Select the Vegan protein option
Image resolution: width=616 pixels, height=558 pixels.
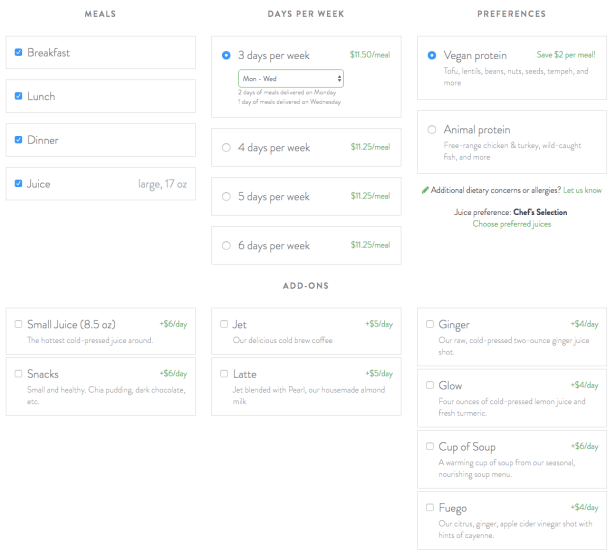[432, 56]
